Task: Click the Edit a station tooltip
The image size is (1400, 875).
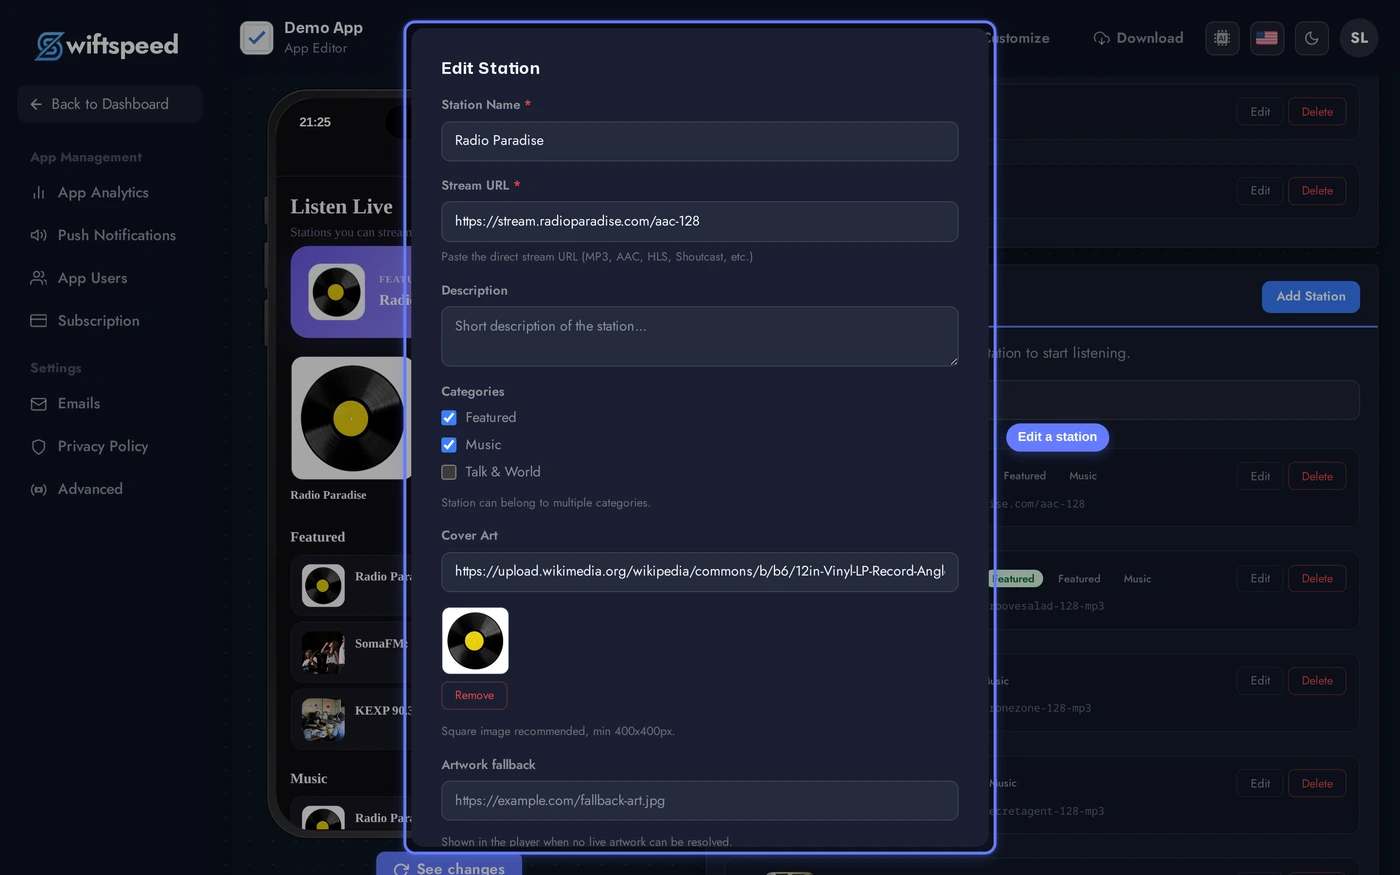Action: [x=1057, y=437]
